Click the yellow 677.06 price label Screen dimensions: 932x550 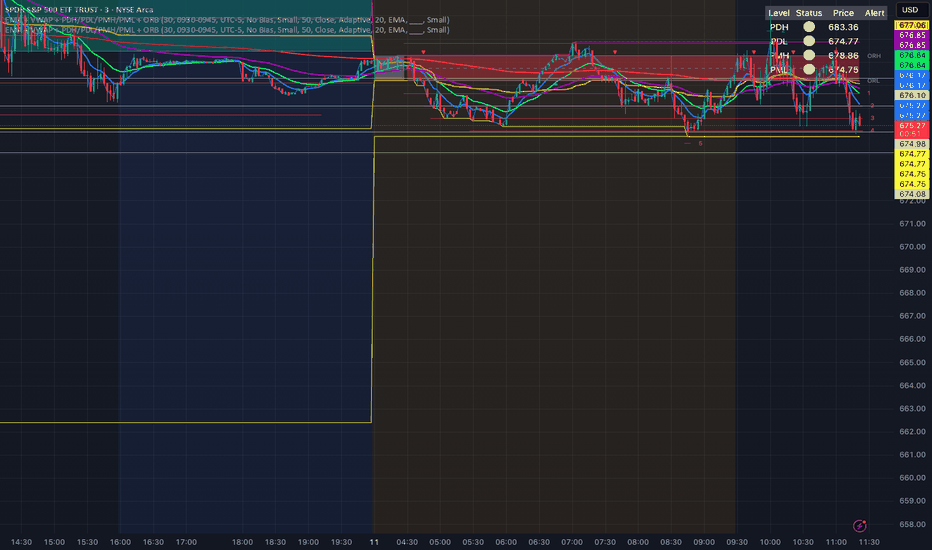pyautogui.click(x=911, y=24)
